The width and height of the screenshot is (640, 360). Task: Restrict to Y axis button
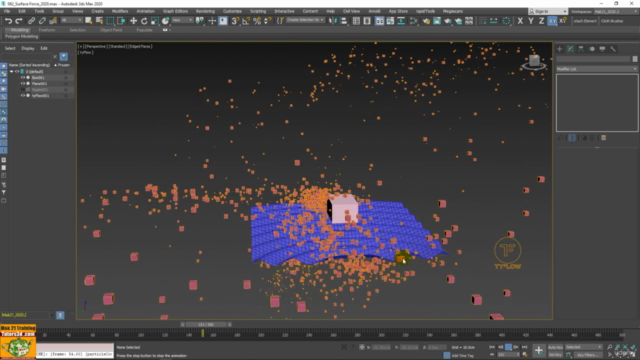[531, 21]
